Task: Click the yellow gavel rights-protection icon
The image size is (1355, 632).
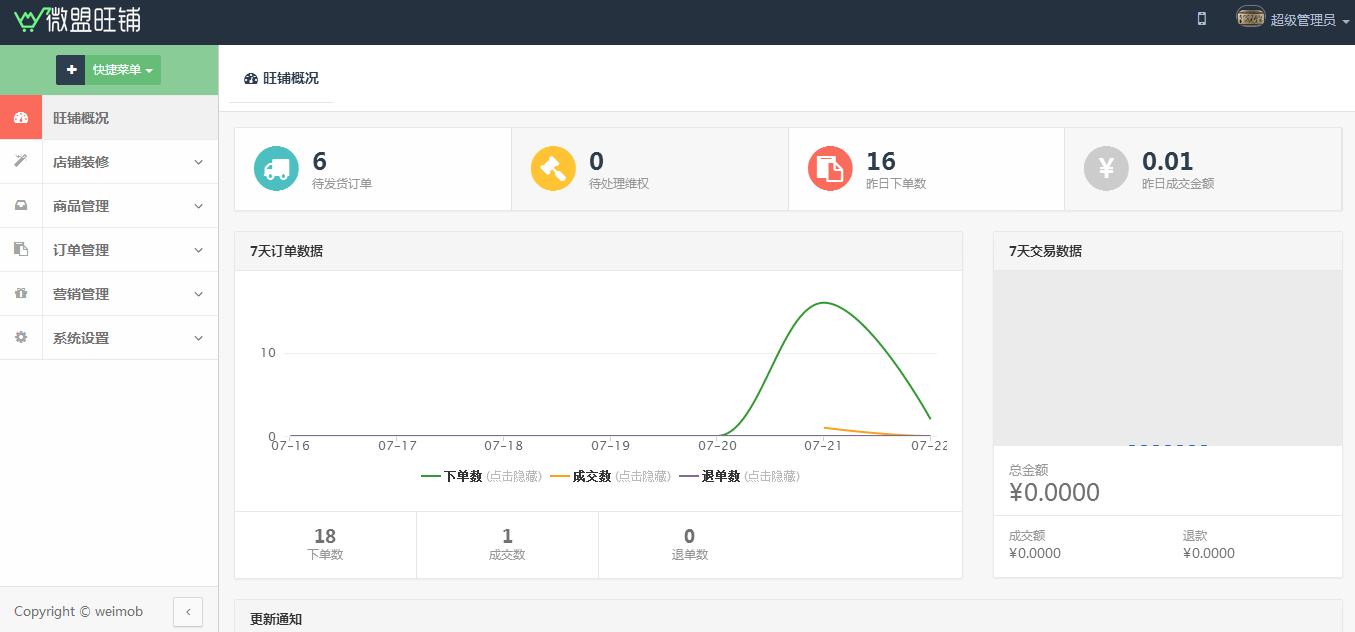Action: (x=553, y=168)
